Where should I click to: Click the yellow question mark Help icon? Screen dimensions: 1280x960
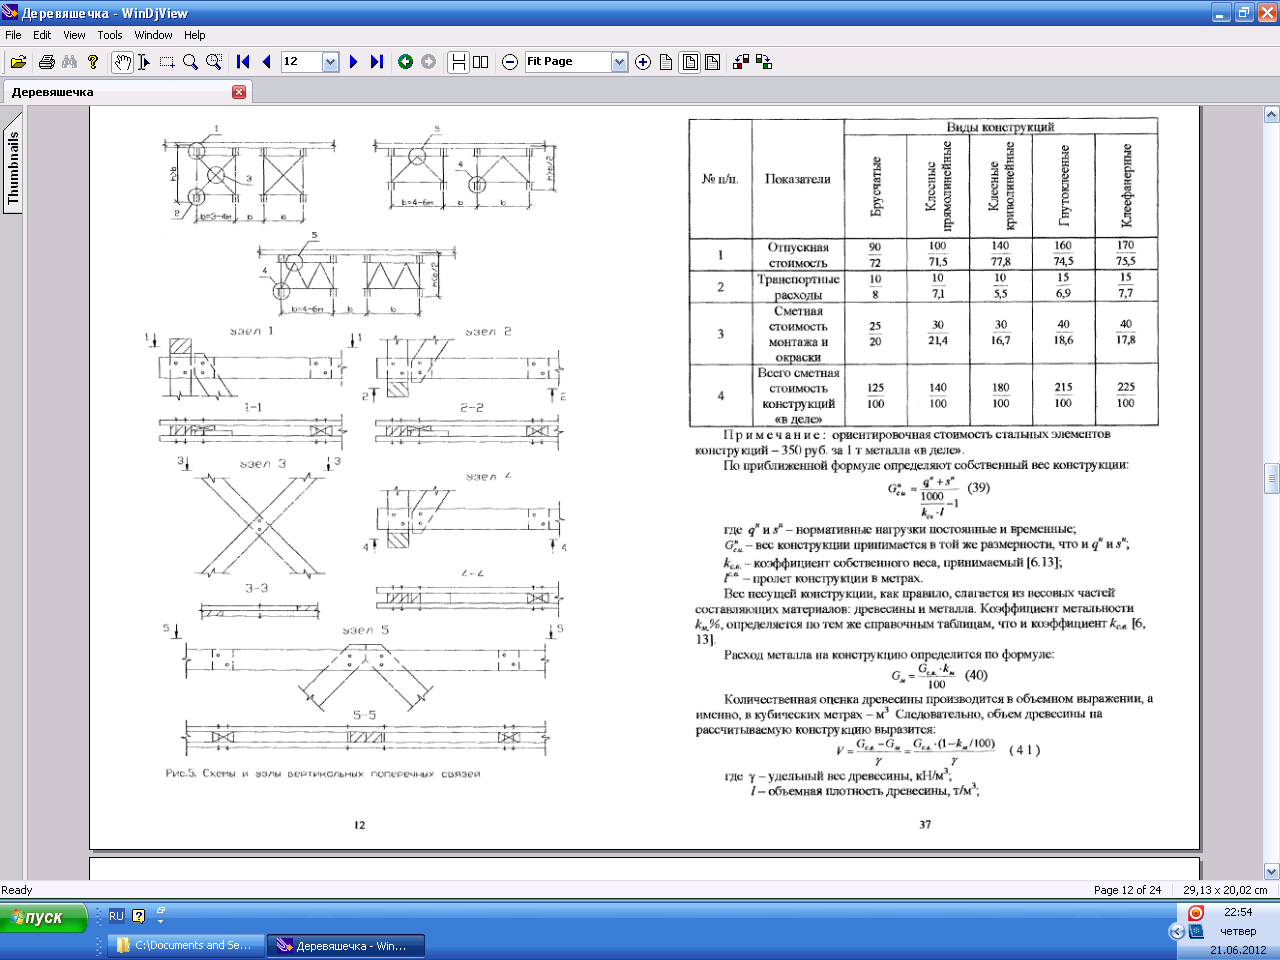point(93,62)
